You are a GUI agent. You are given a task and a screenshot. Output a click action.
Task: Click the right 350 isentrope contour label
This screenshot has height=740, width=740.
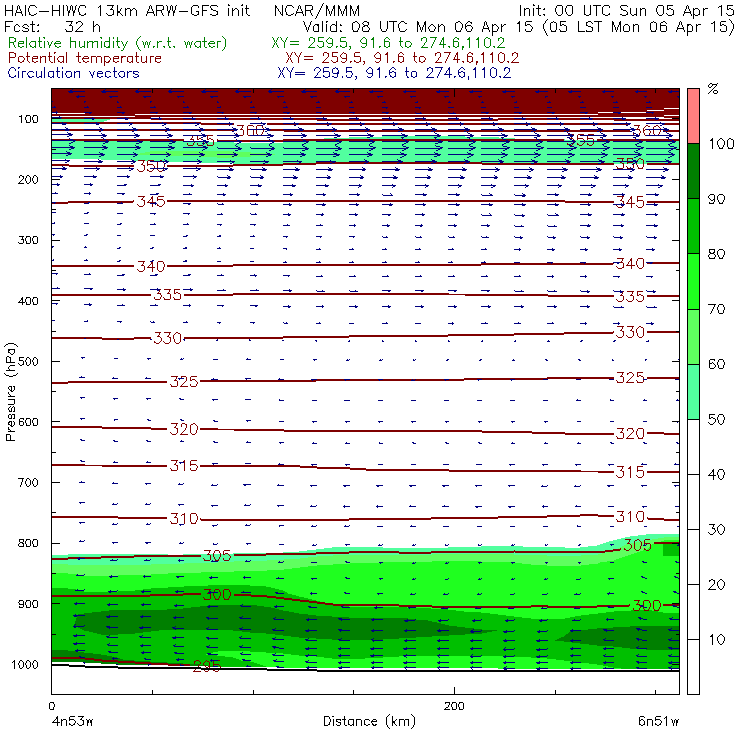[x=630, y=164]
